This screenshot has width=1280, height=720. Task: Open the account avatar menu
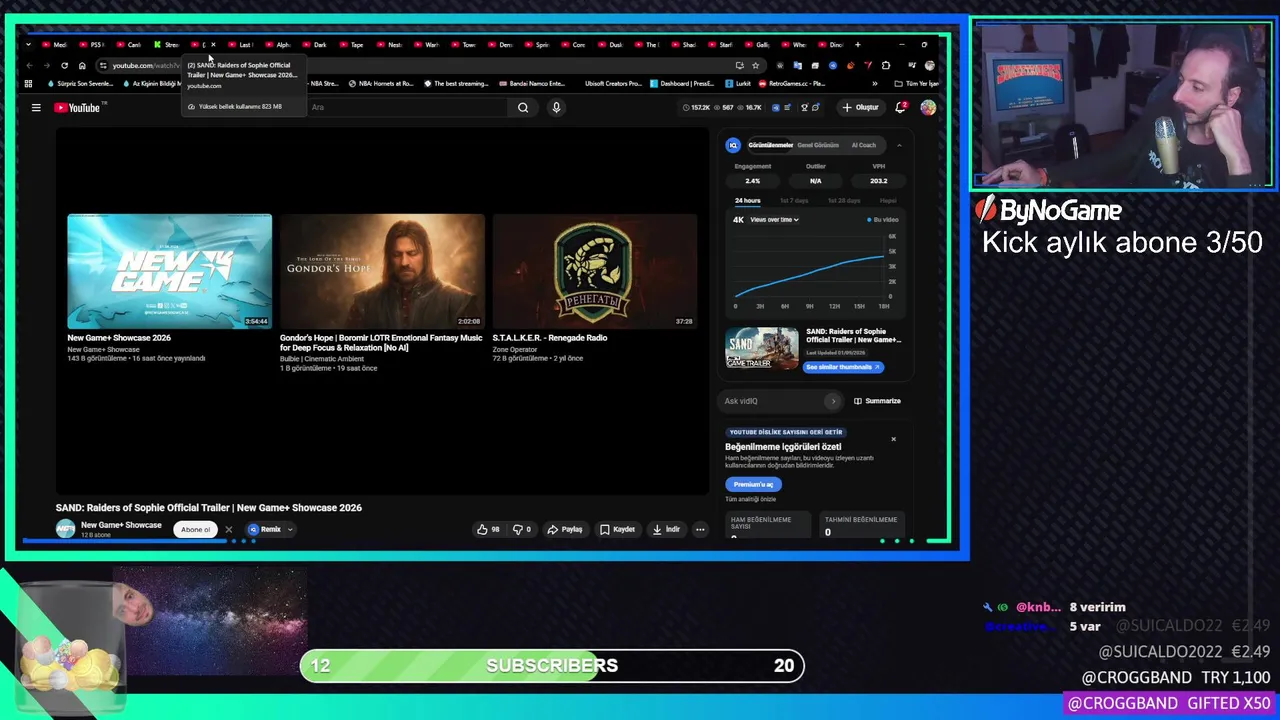(928, 107)
